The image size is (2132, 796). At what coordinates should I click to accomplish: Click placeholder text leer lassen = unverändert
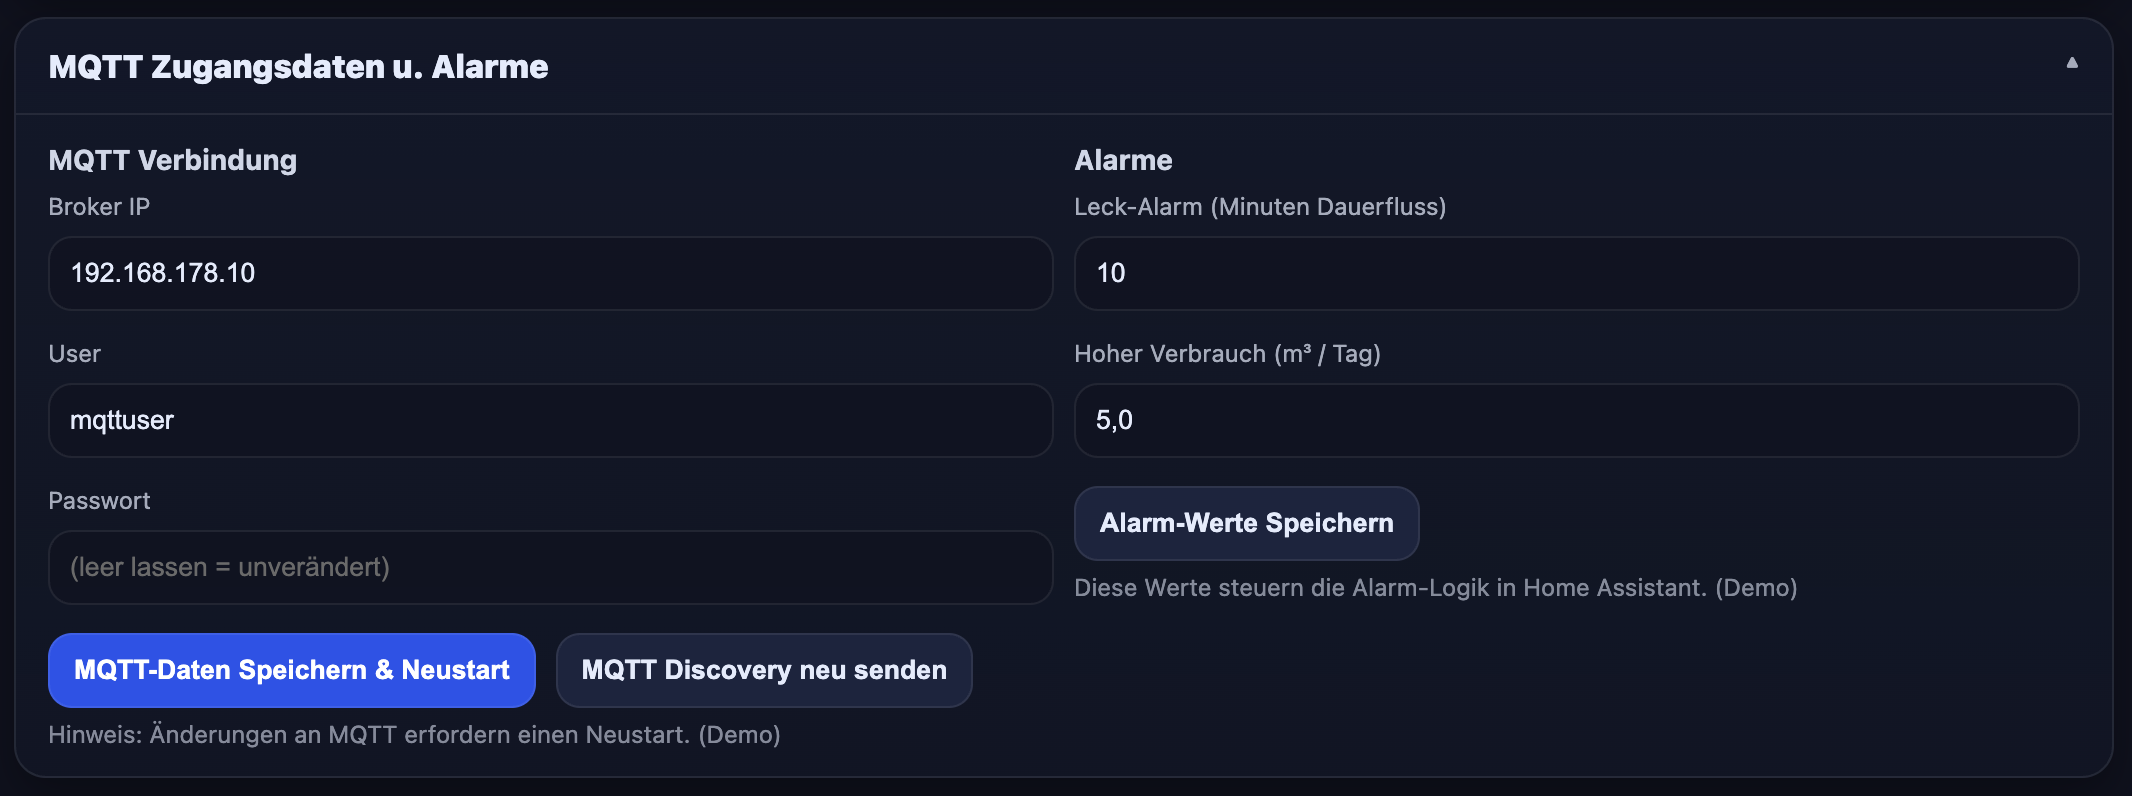(x=229, y=567)
